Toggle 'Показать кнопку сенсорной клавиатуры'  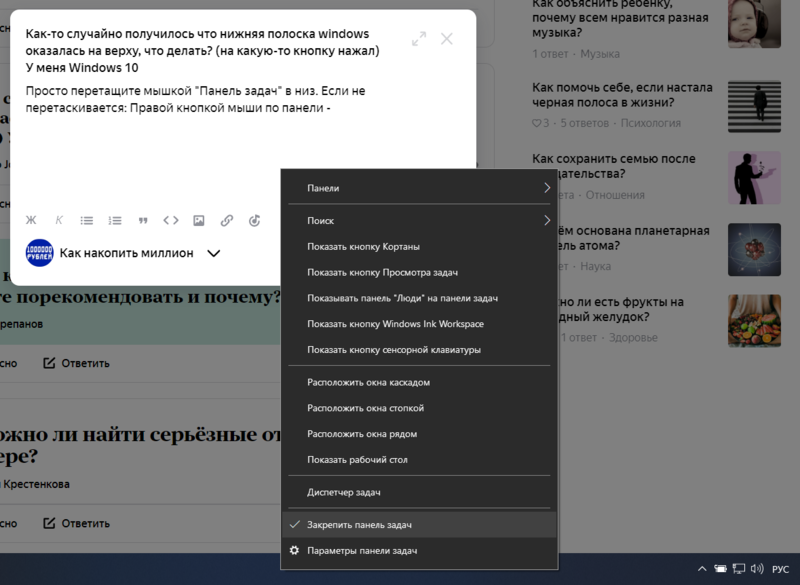419,350
